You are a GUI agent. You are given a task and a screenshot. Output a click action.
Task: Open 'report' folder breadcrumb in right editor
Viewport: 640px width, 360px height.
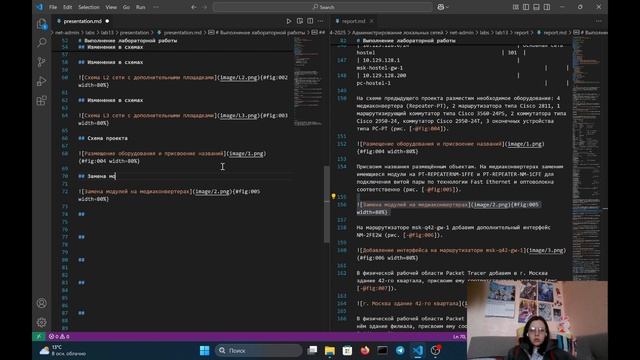click(x=521, y=33)
